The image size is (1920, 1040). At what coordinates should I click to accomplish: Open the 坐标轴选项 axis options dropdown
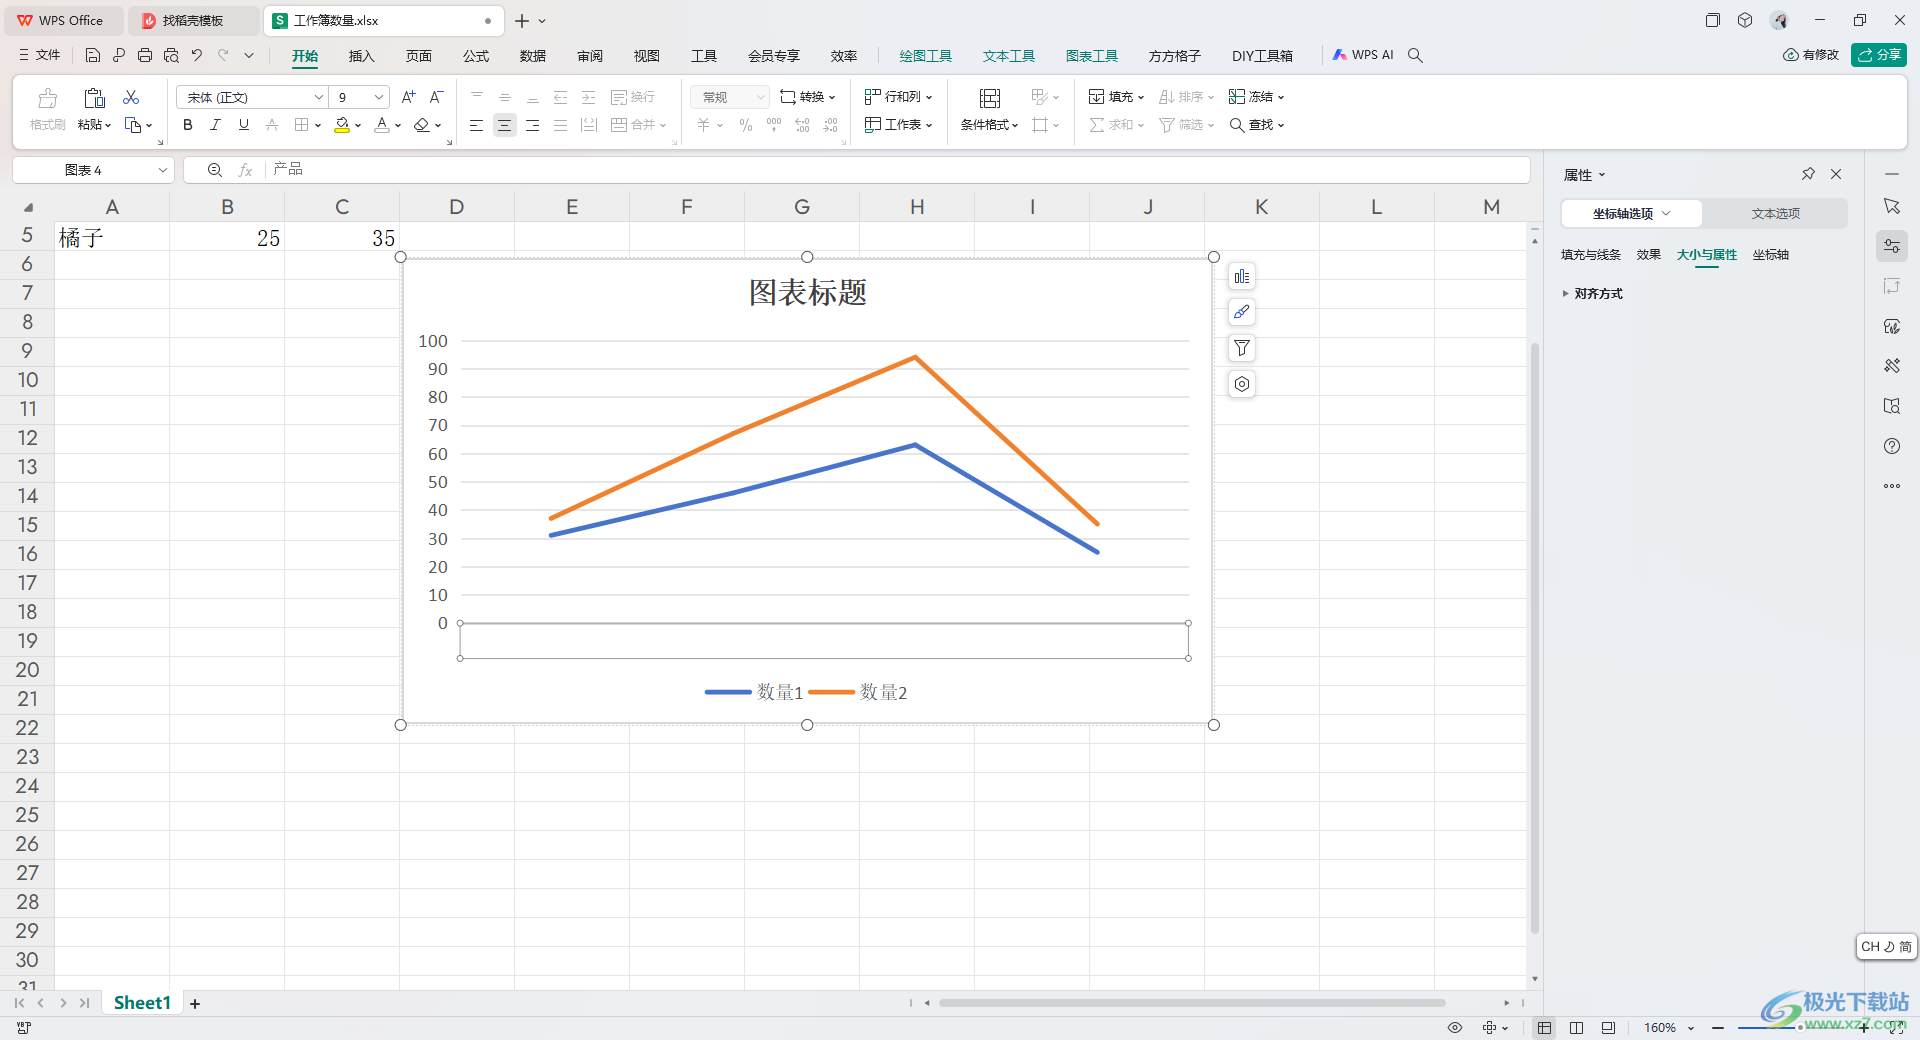[1631, 214]
